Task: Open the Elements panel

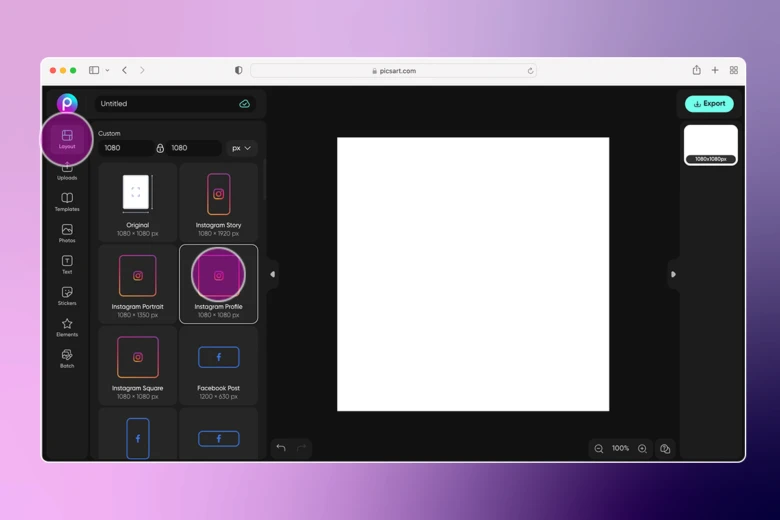Action: tap(67, 327)
